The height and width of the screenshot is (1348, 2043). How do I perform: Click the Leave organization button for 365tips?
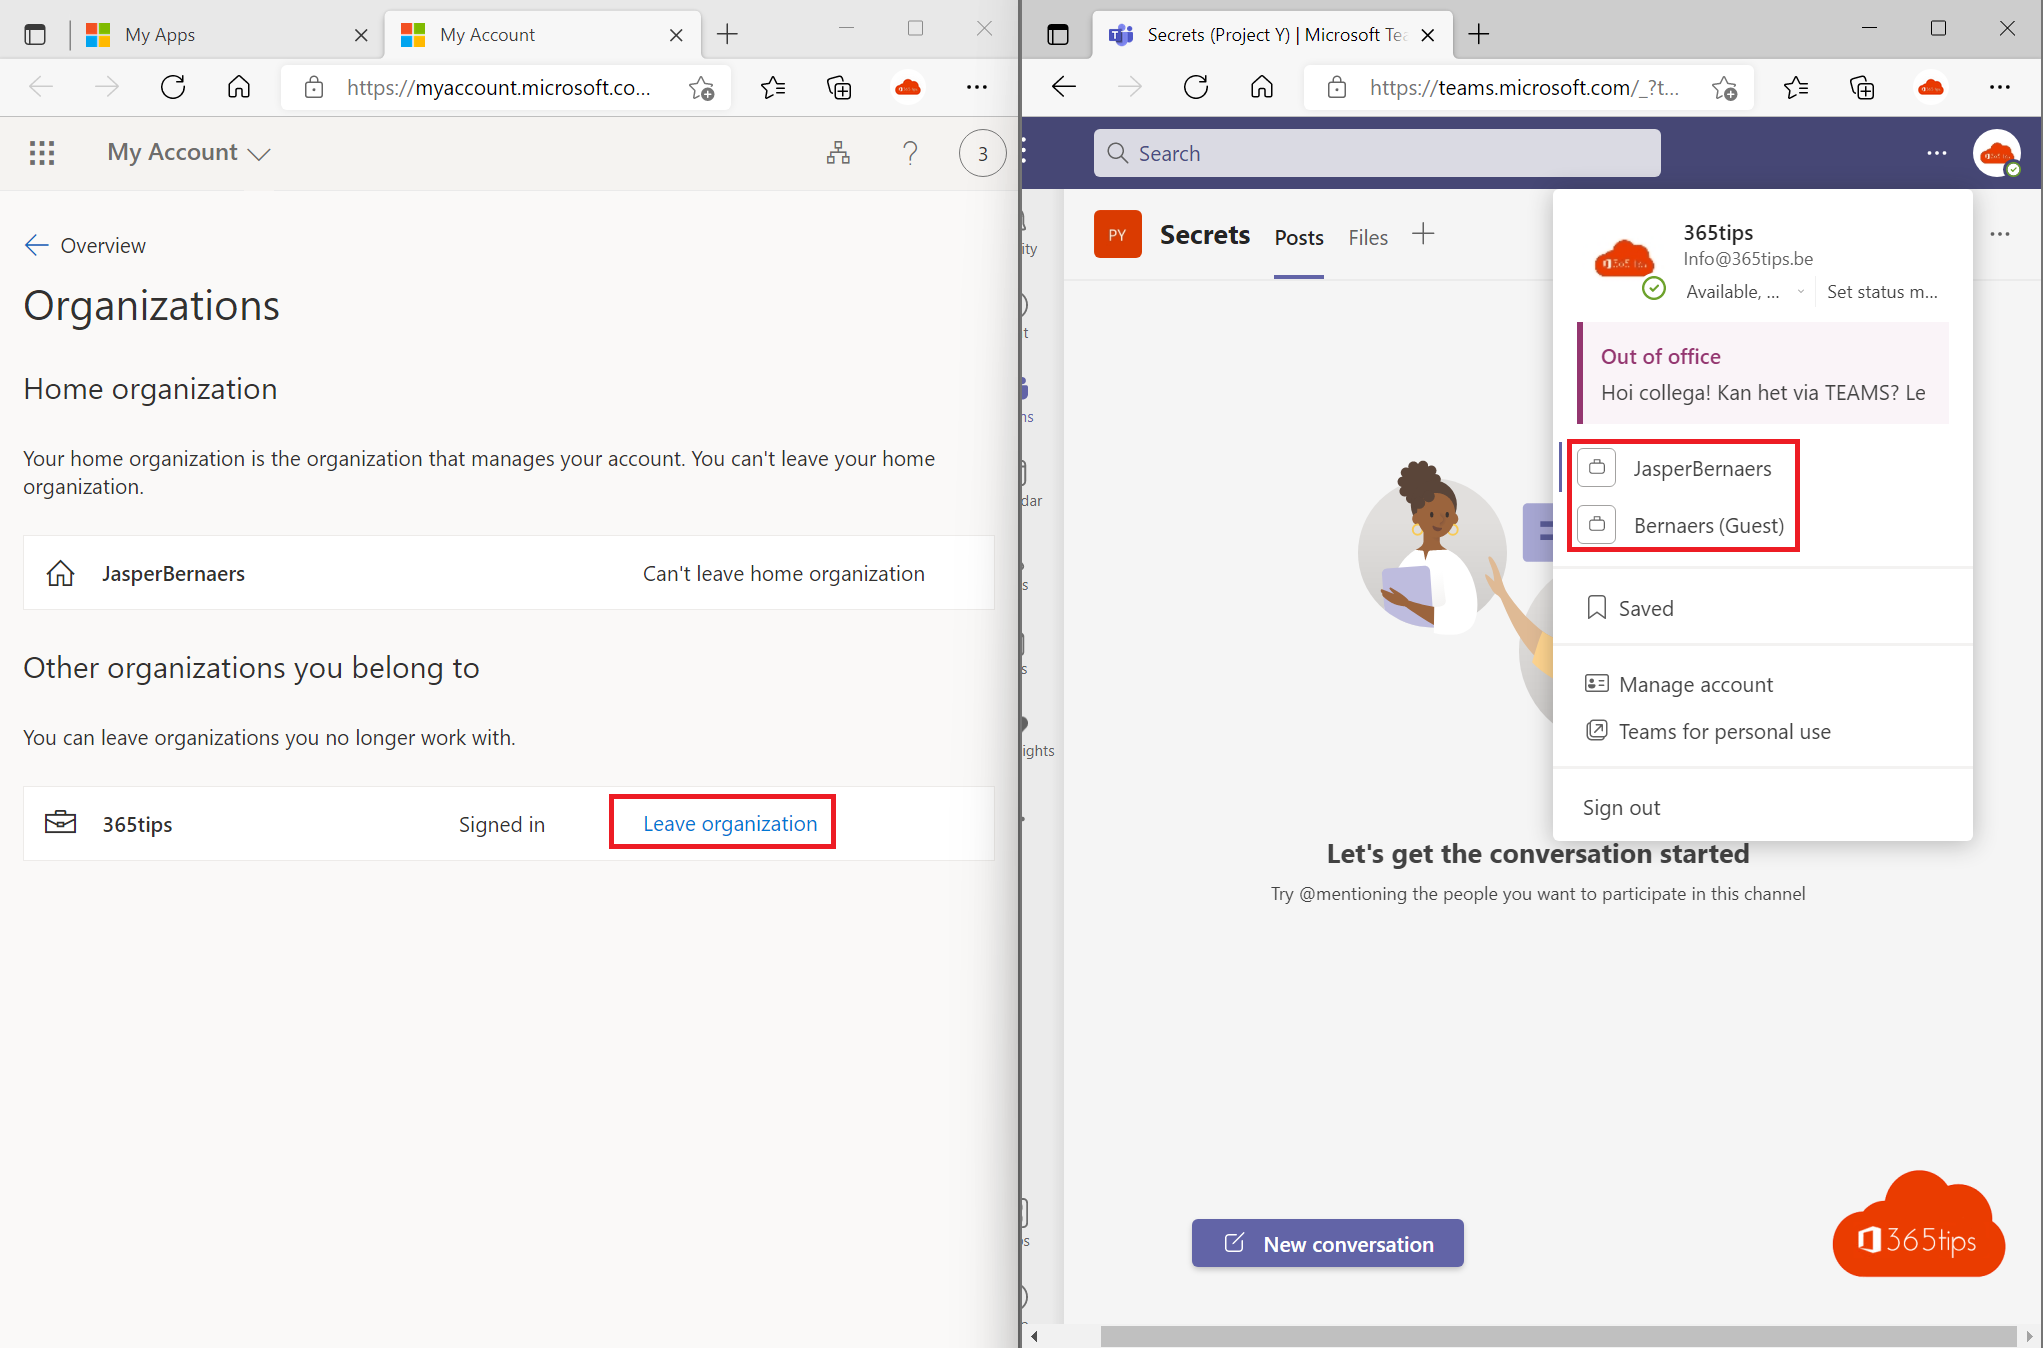[x=730, y=823]
